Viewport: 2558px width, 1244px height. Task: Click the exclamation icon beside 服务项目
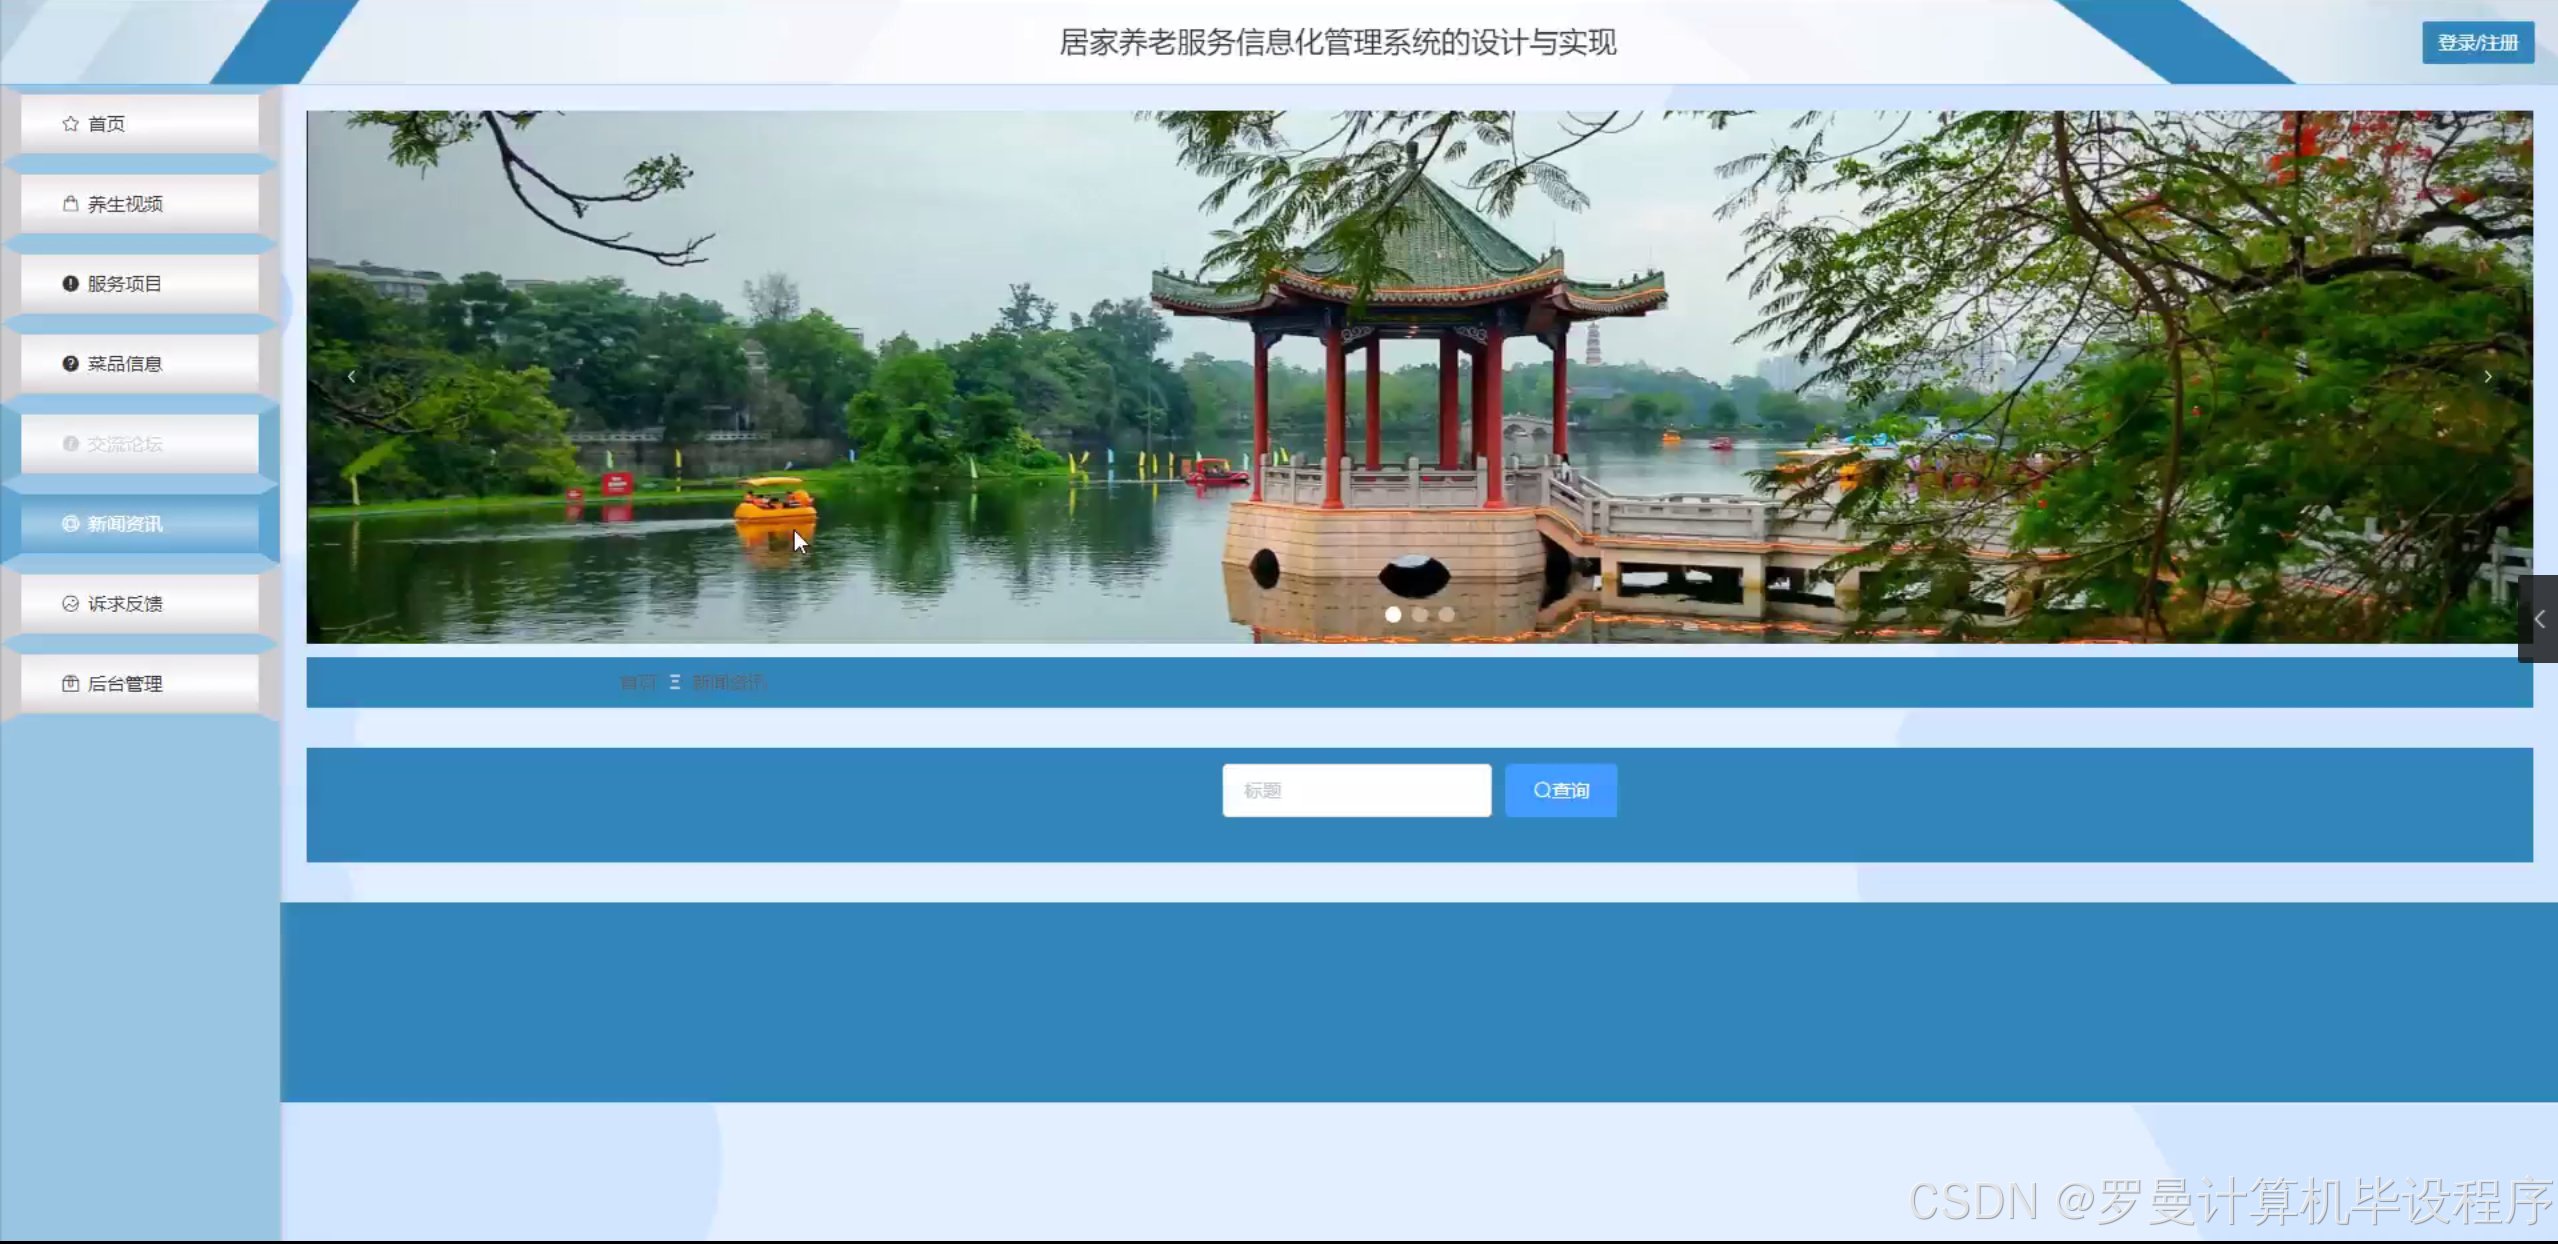pyautogui.click(x=70, y=284)
